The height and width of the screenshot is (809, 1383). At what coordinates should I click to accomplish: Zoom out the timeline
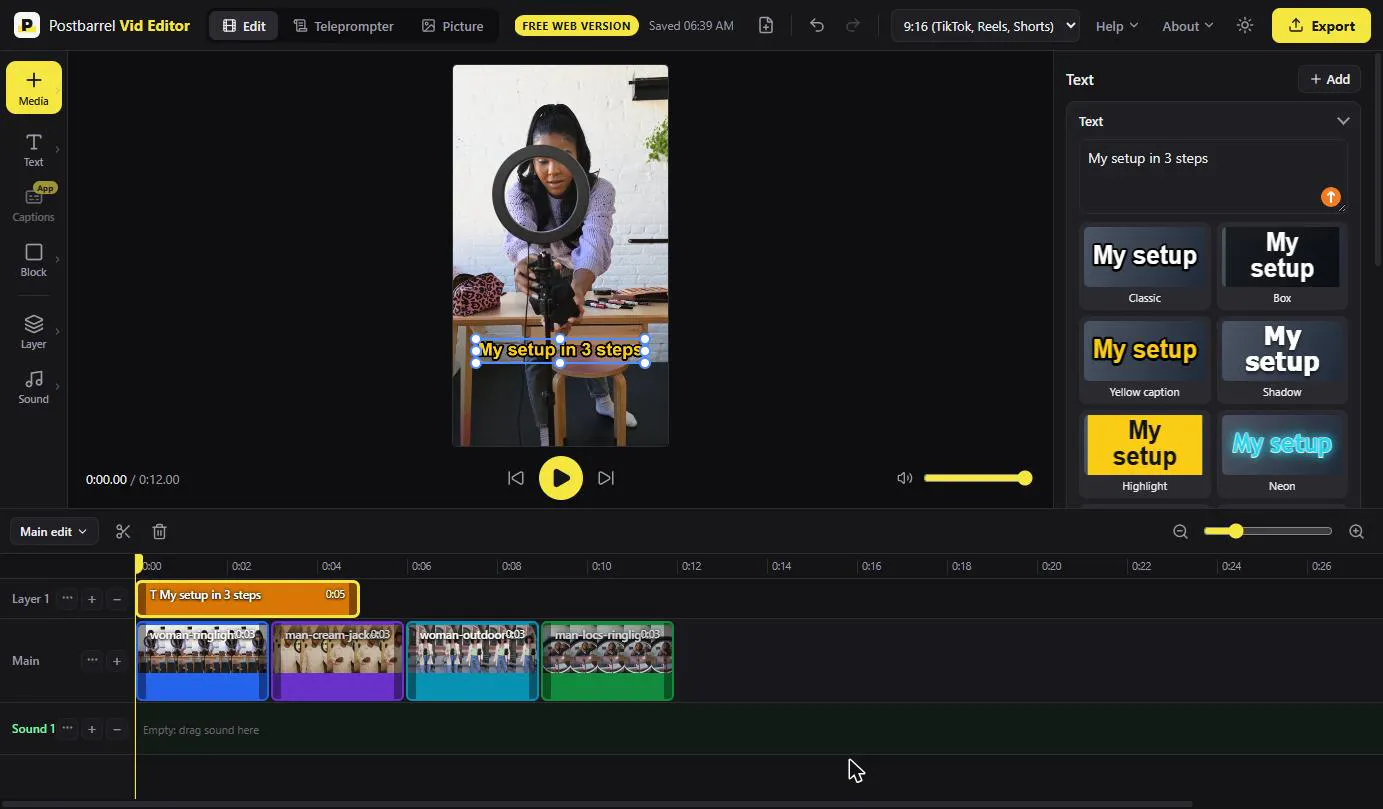click(1180, 531)
